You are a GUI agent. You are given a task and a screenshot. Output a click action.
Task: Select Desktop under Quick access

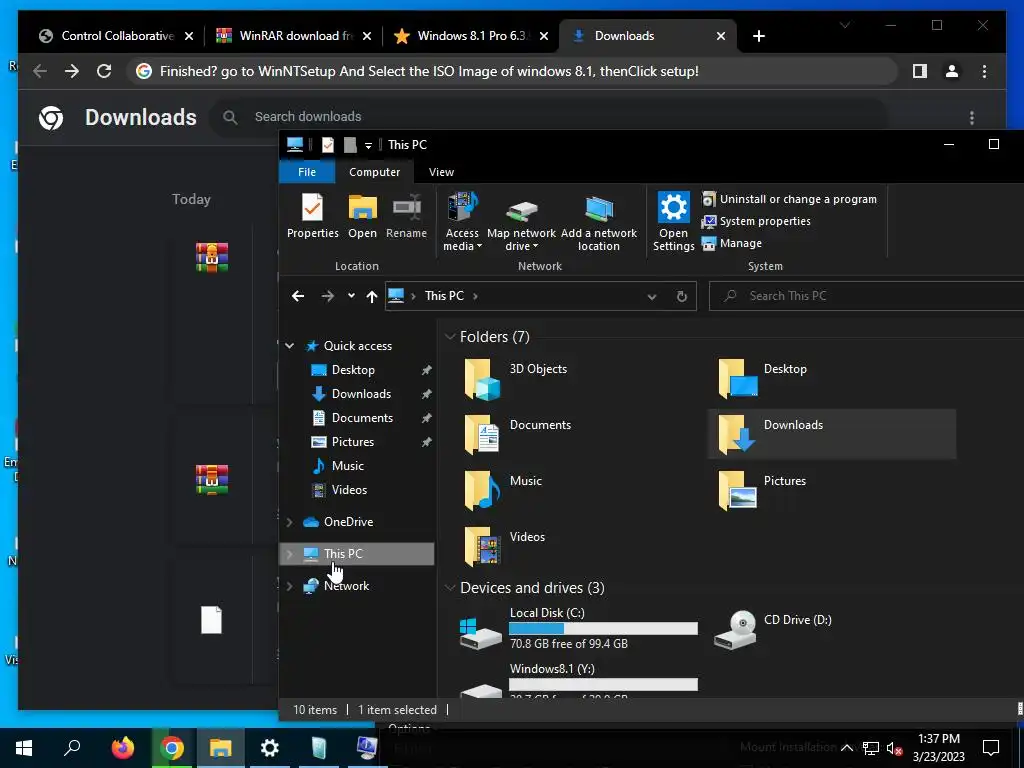pos(353,370)
